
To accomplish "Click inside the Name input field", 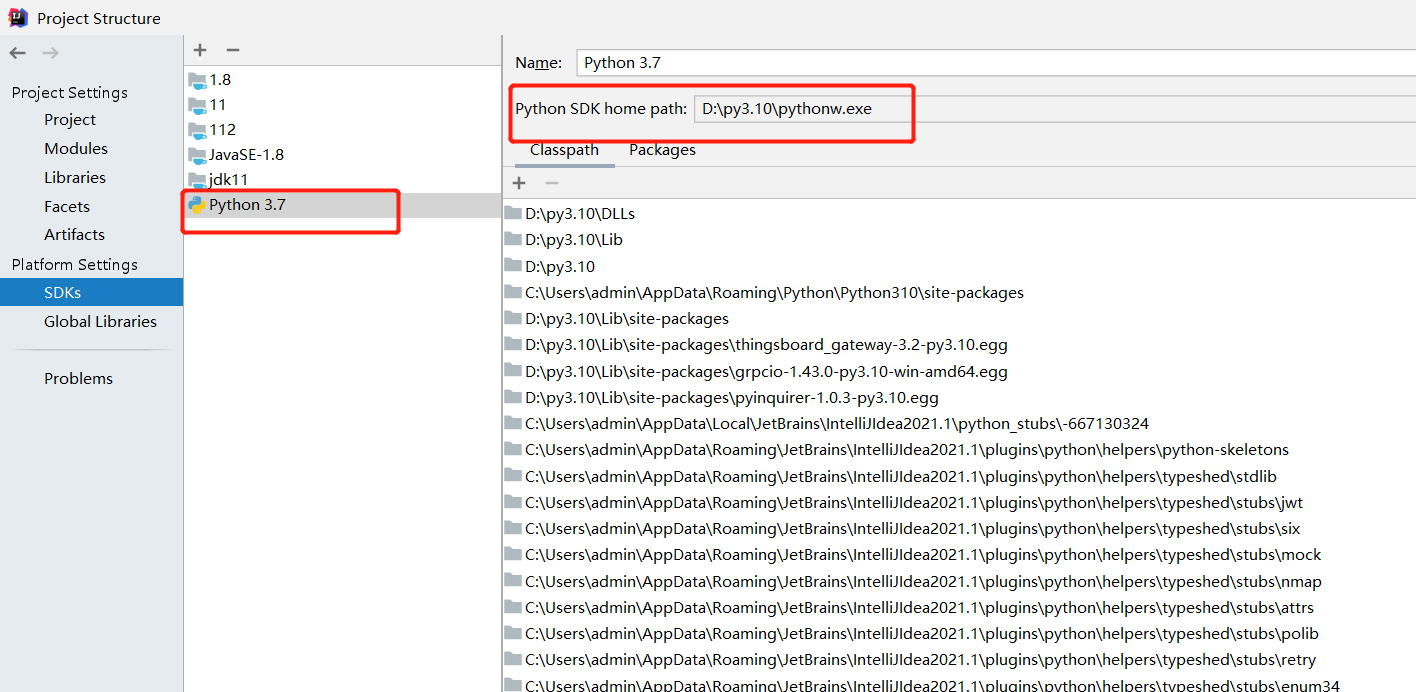I will [x=800, y=62].
